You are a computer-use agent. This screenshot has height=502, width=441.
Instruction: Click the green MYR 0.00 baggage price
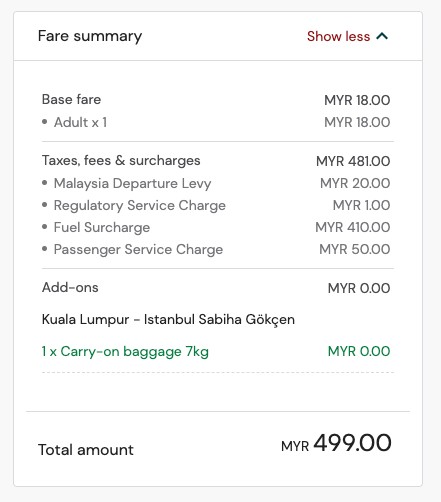click(359, 351)
